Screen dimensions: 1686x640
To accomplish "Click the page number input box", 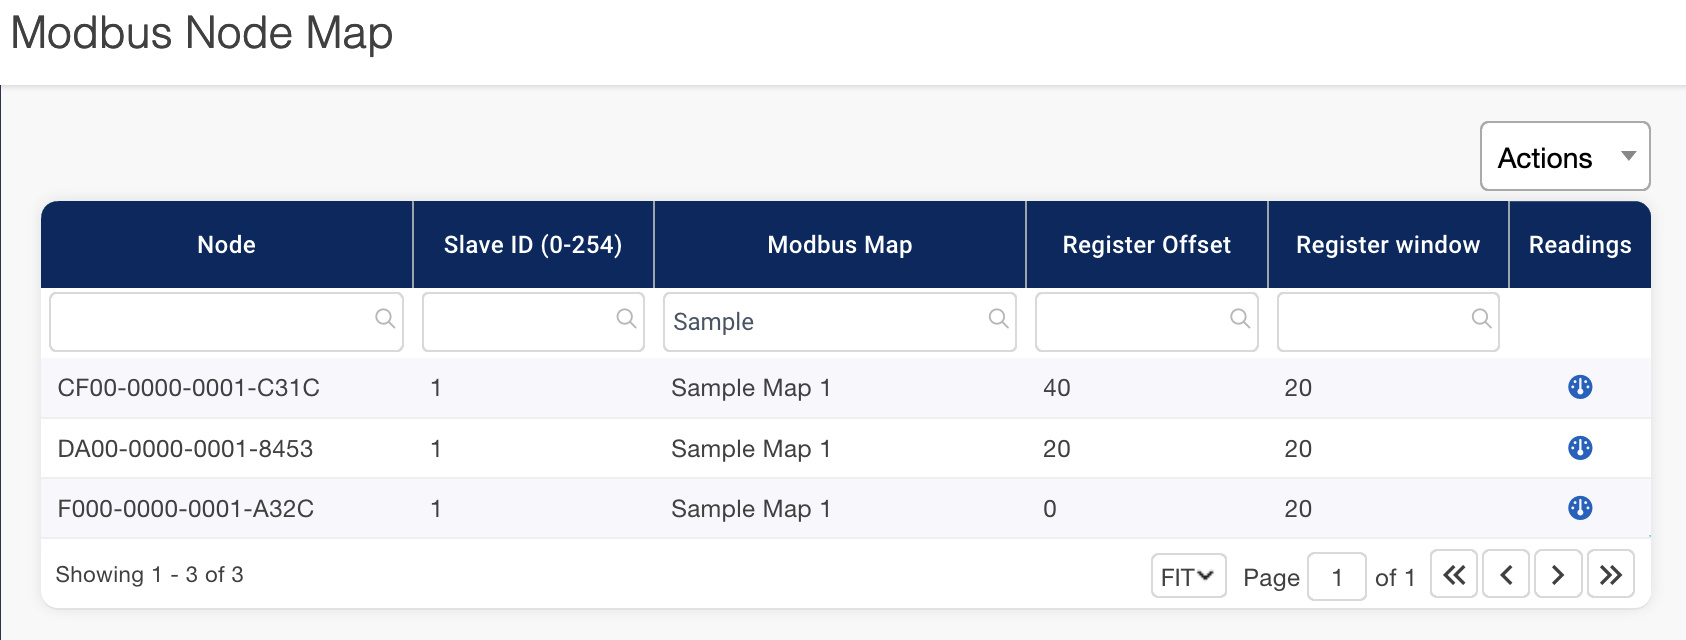I will click(x=1336, y=577).
